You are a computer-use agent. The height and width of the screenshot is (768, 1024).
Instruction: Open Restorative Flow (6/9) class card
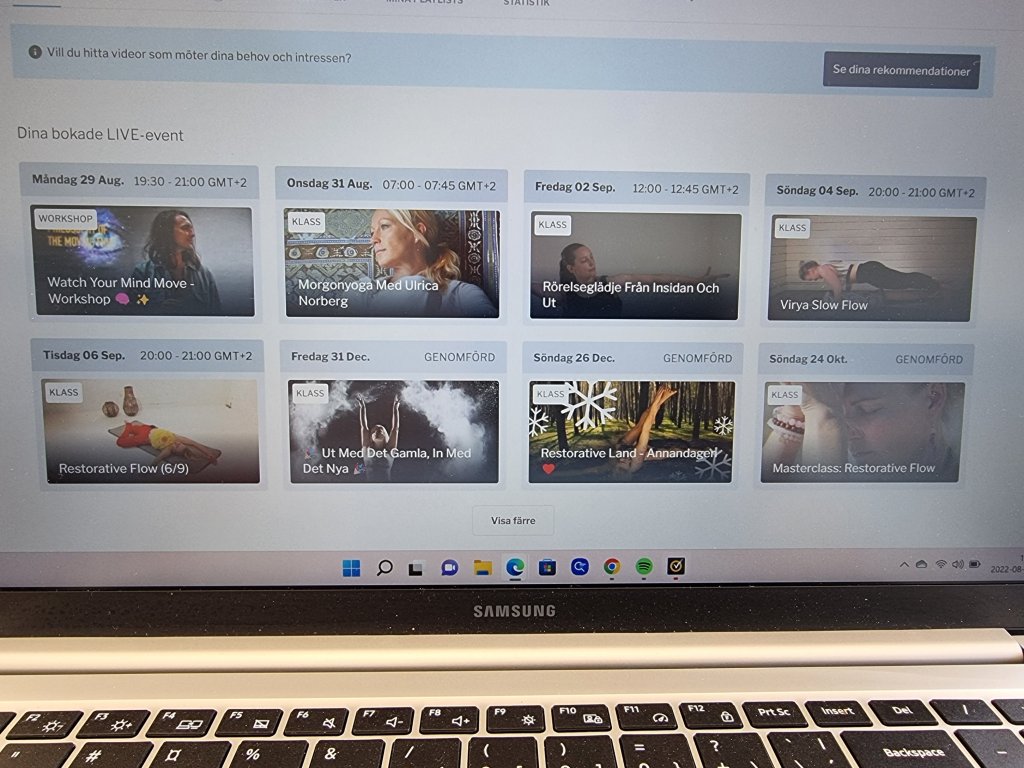[x=151, y=431]
